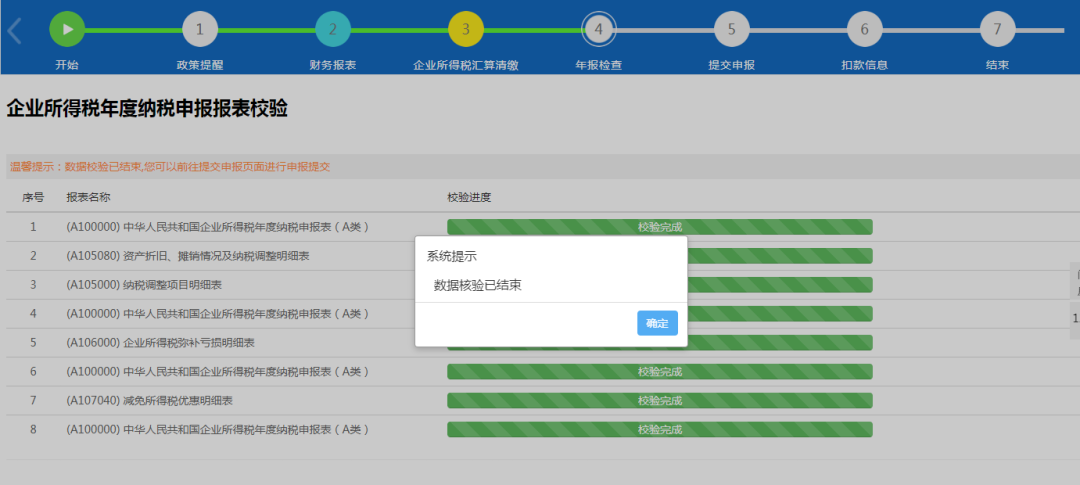The image size is (1080, 485).
Task: Click the orange 温馨提示 notice text
Action: pos(170,167)
